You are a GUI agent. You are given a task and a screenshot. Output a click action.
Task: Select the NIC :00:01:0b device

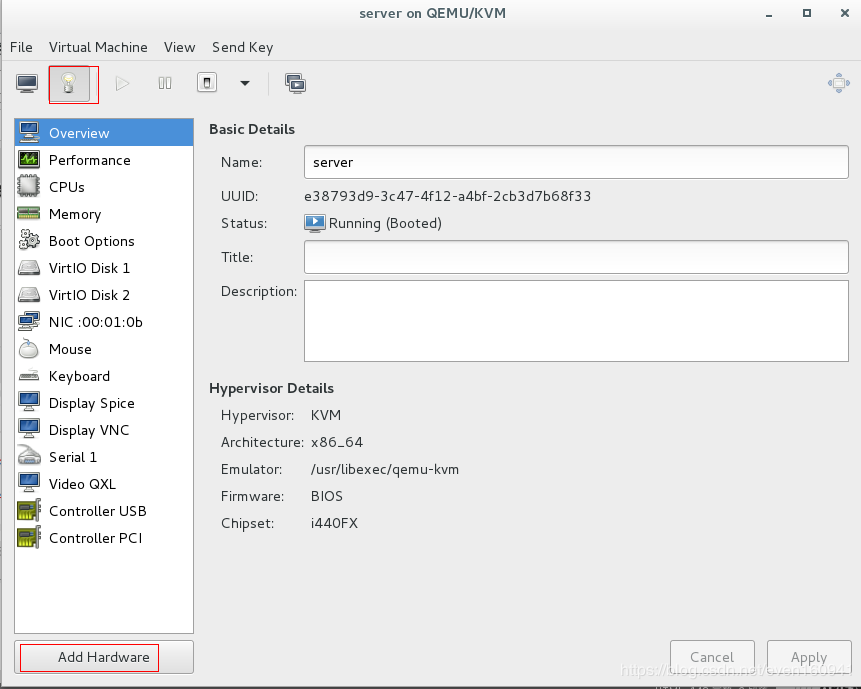point(95,322)
